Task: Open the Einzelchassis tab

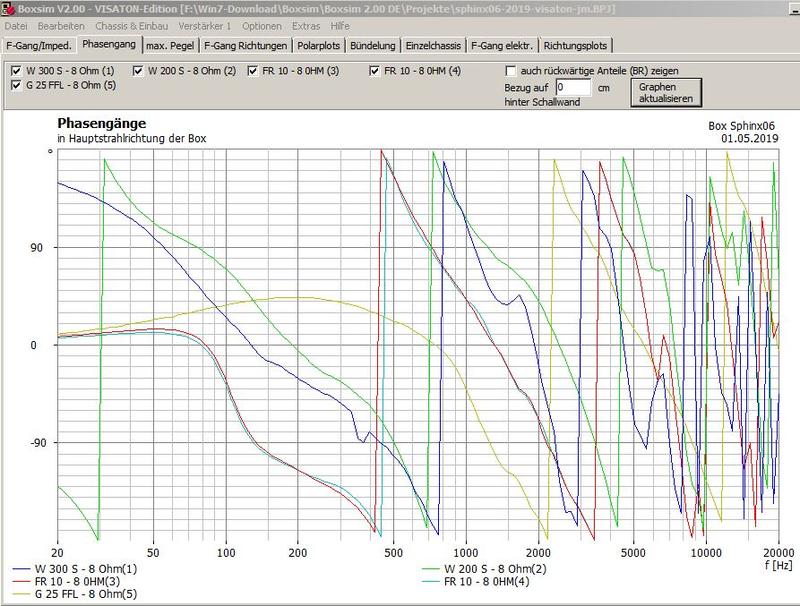Action: [433, 46]
